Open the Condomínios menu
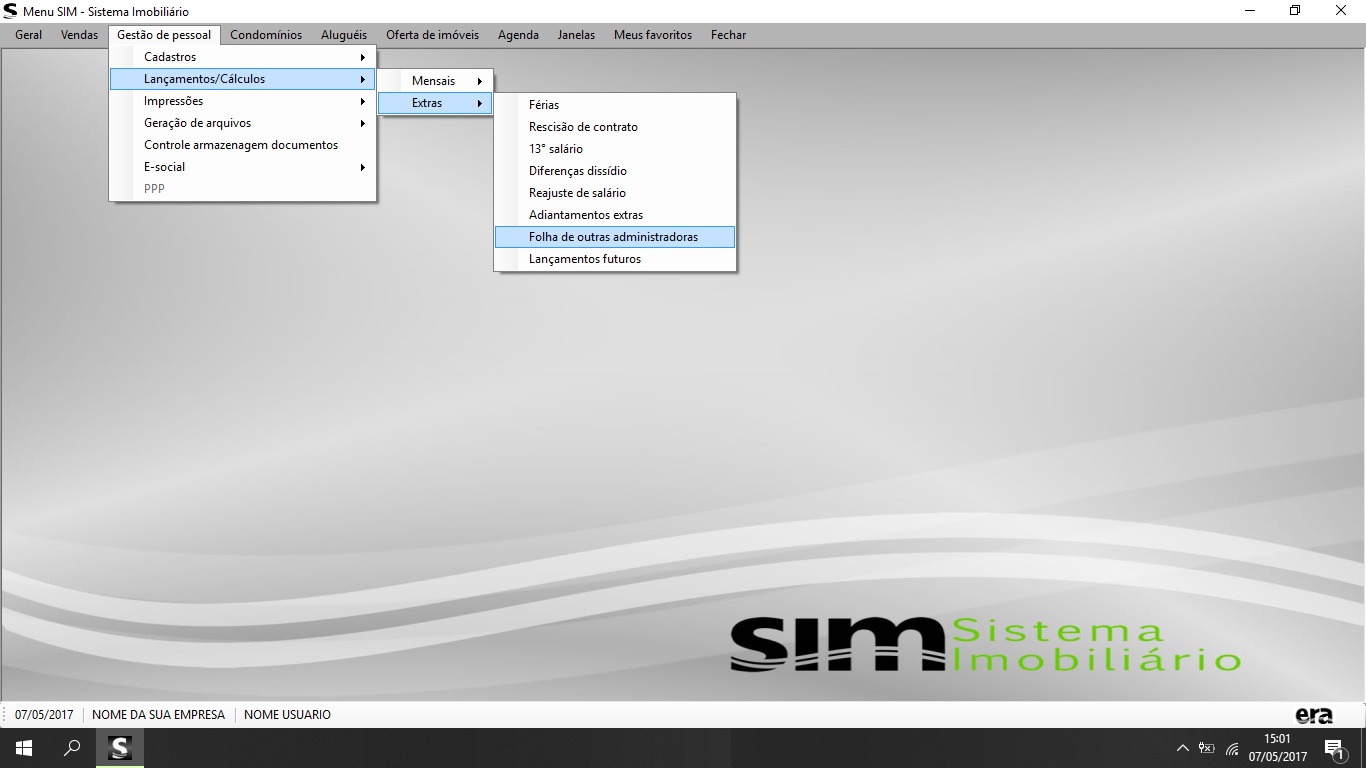The height and width of the screenshot is (768, 1366). point(266,35)
